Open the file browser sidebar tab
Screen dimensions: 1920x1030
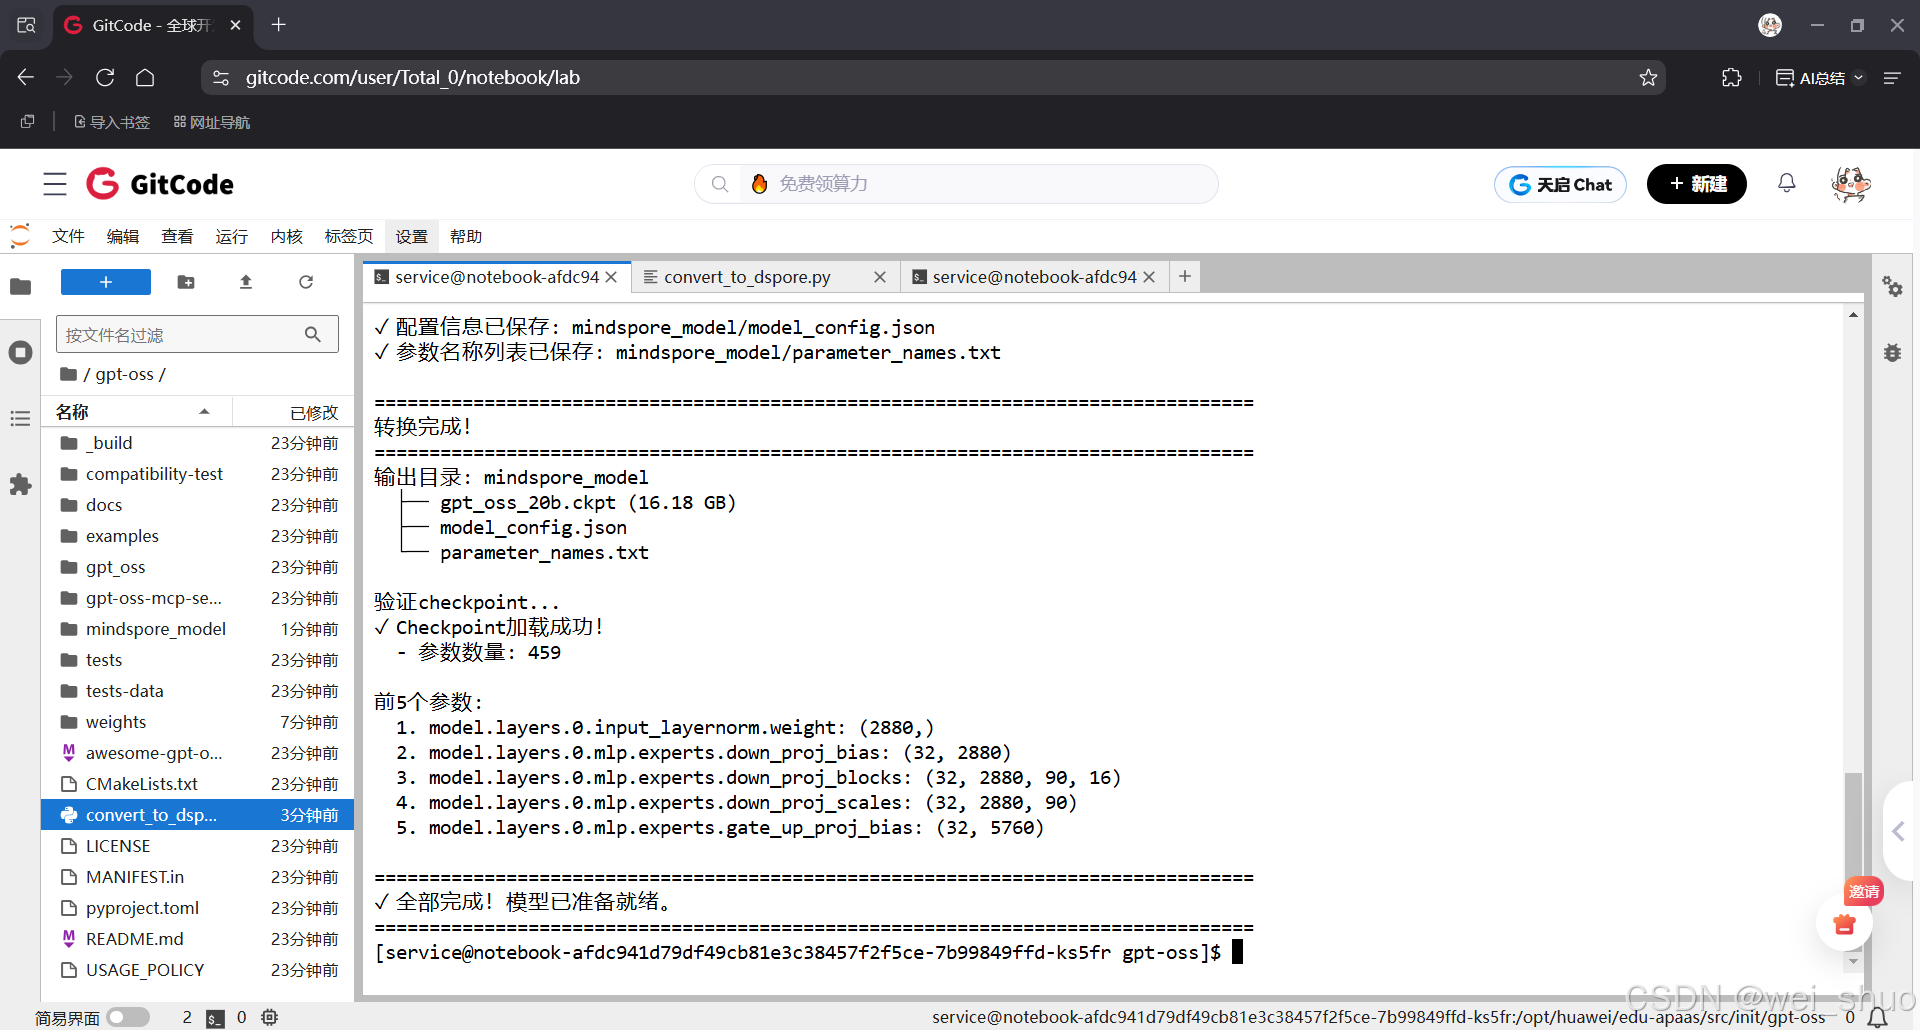click(x=20, y=287)
